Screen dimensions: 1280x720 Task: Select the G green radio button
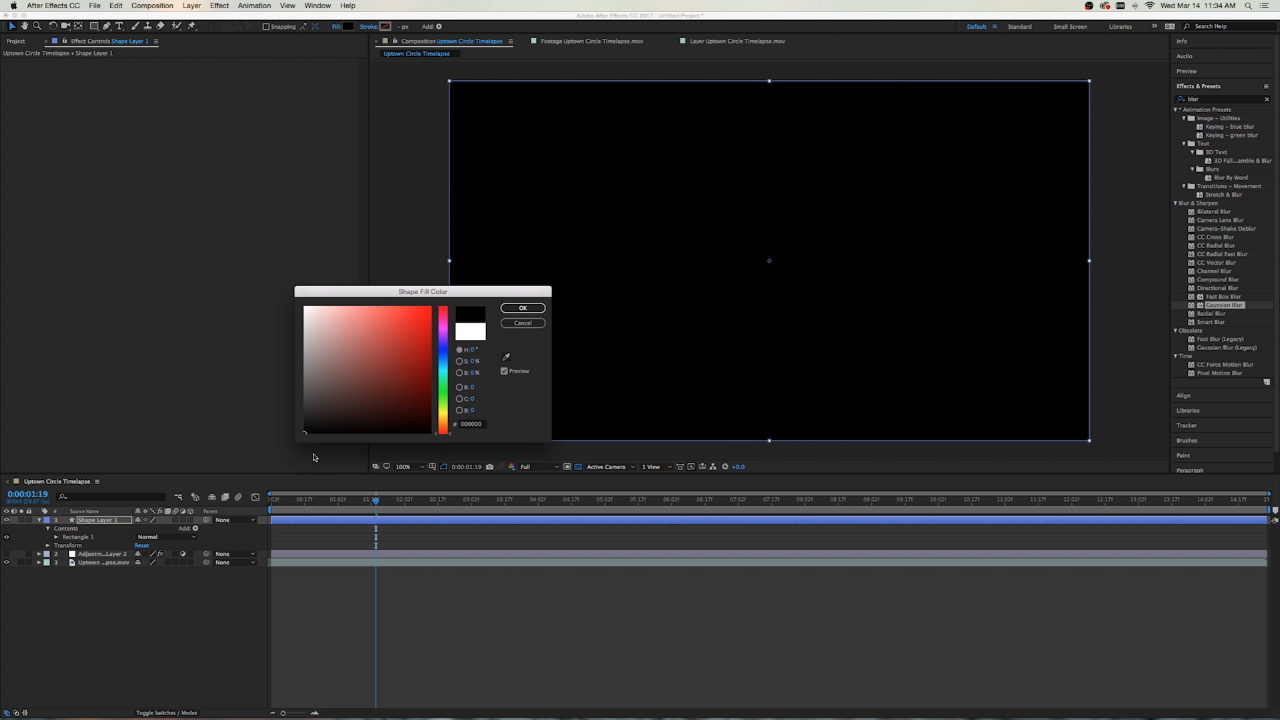click(459, 398)
